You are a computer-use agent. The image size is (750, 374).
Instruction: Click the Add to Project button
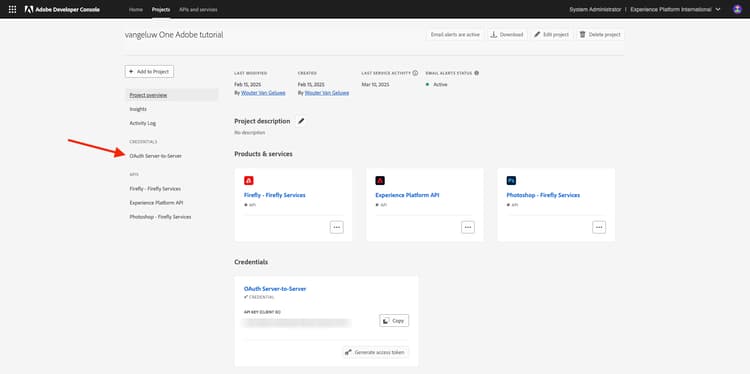[149, 71]
